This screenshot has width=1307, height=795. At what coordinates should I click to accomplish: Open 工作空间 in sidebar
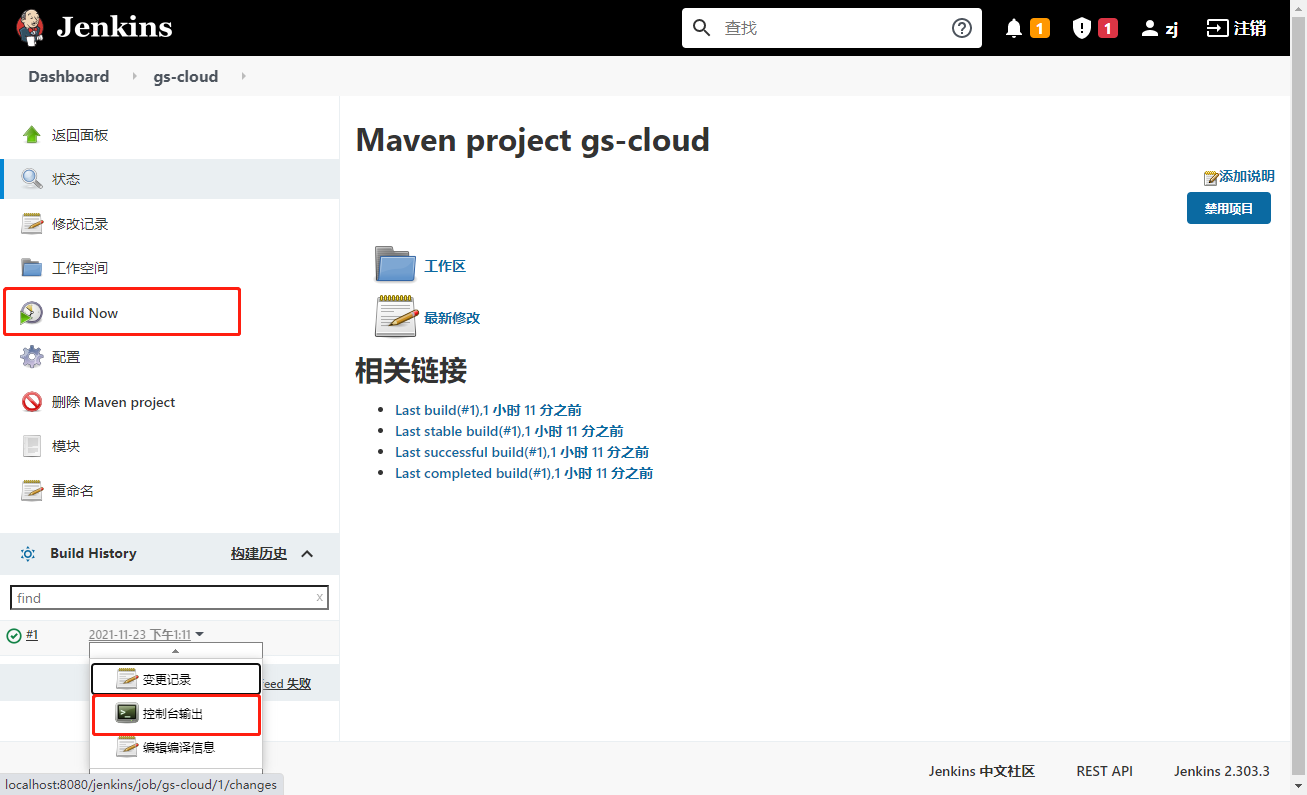coord(80,268)
